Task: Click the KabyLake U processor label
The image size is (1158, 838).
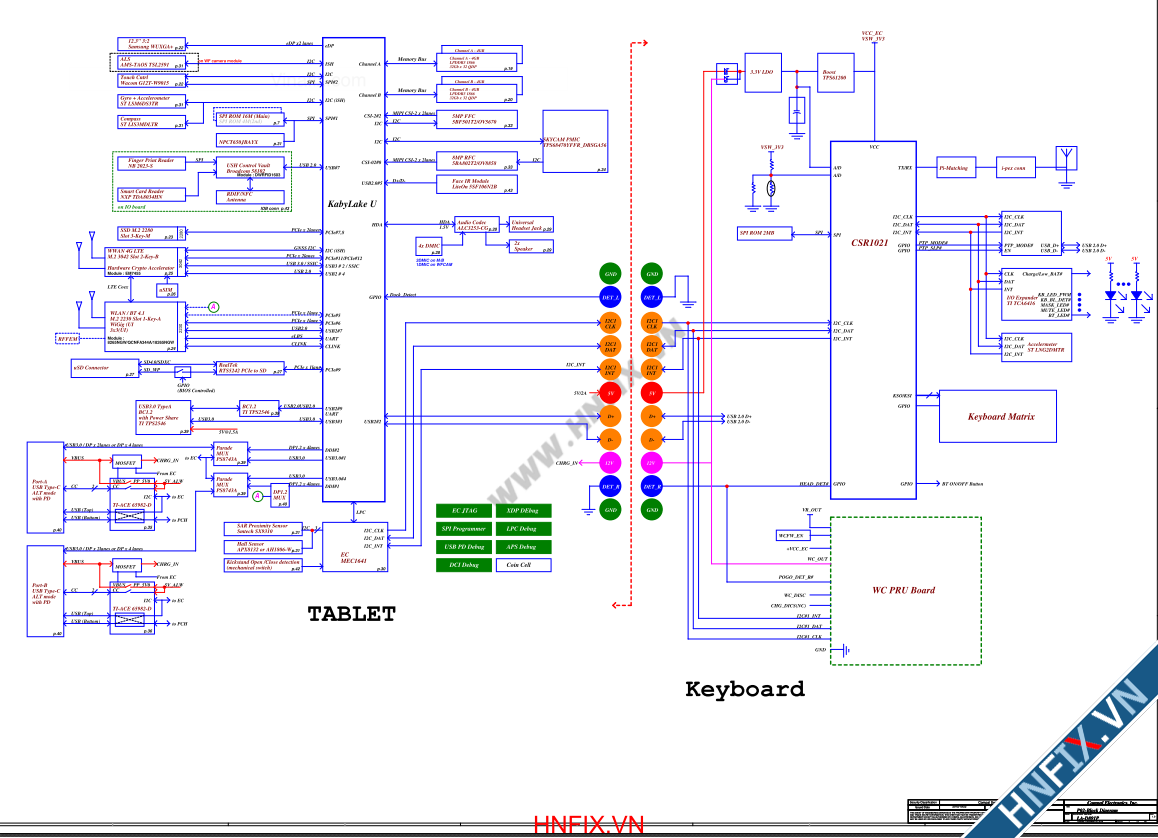Action: click(352, 204)
